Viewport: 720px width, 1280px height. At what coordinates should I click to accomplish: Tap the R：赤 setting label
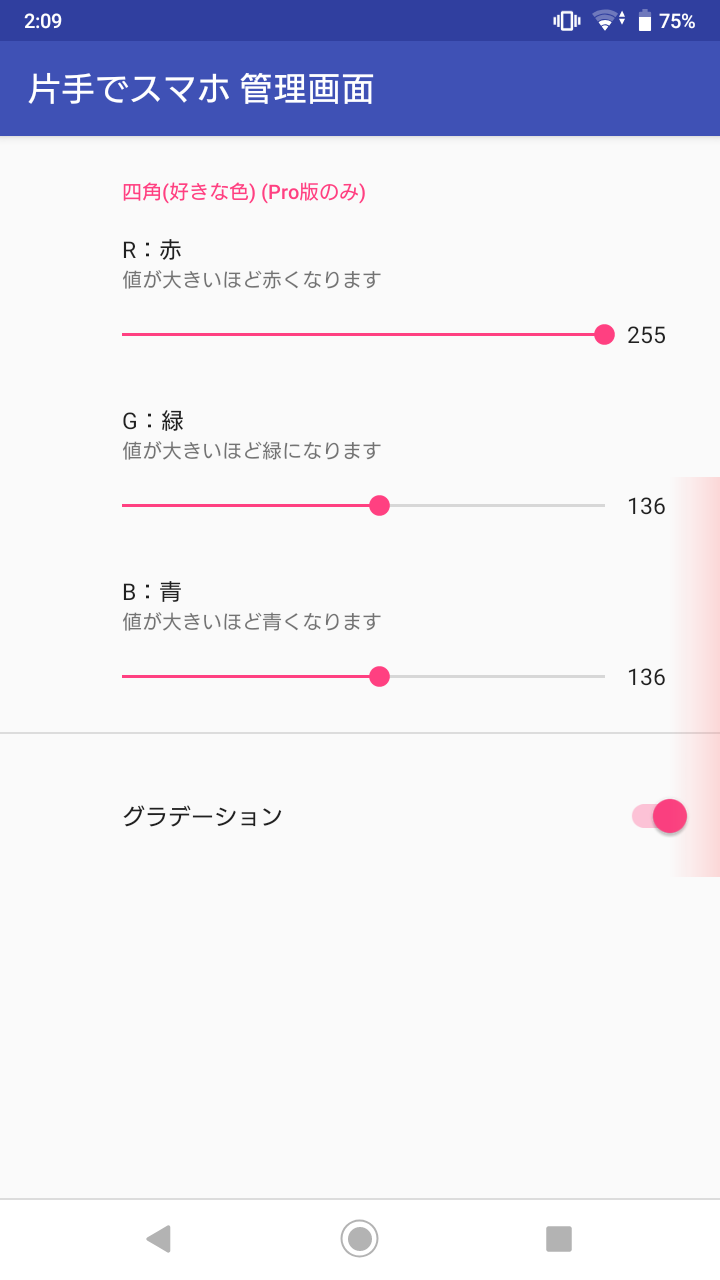[x=152, y=250]
